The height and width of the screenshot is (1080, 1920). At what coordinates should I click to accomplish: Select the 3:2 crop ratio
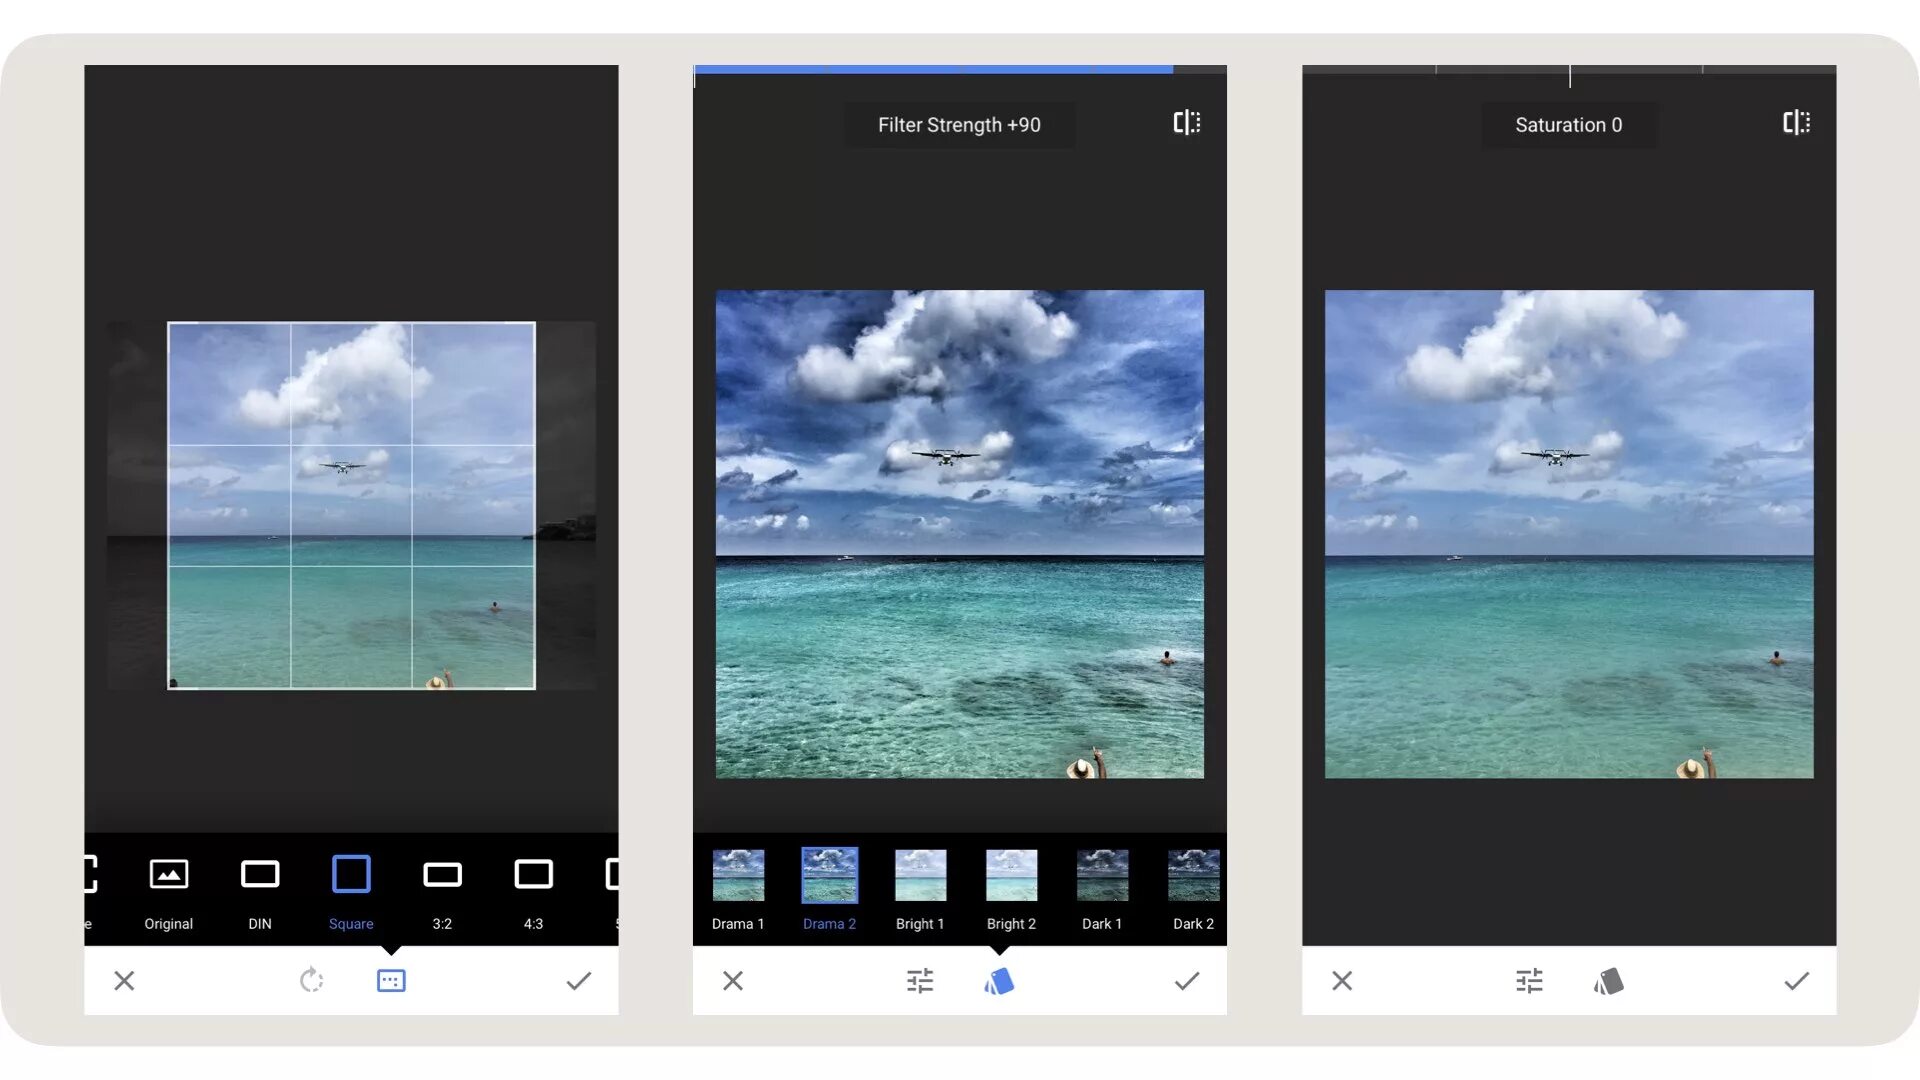click(442, 874)
